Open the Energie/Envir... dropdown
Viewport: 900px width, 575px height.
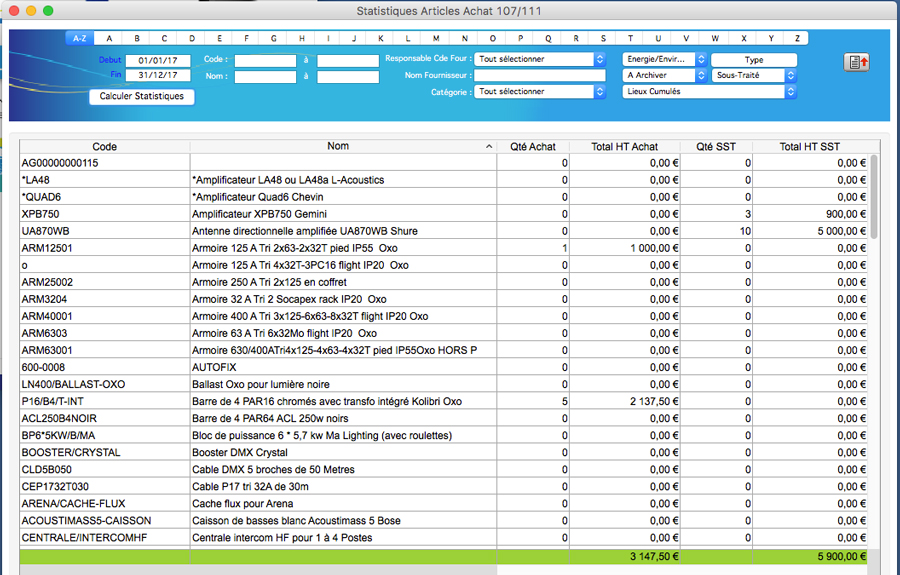pos(664,59)
